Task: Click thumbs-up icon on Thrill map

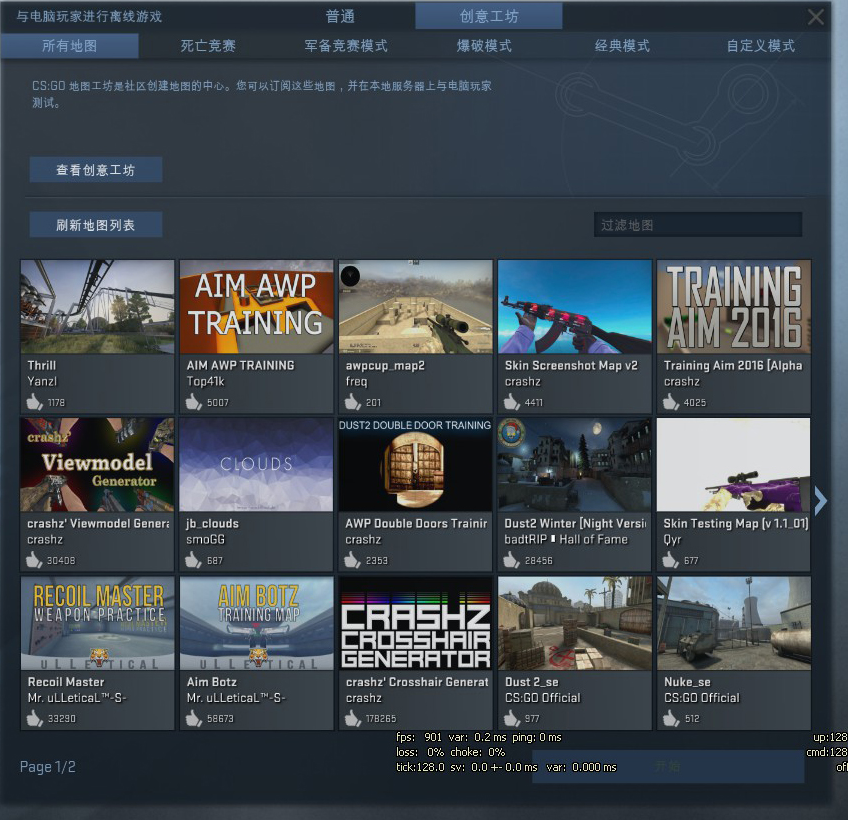Action: point(35,402)
